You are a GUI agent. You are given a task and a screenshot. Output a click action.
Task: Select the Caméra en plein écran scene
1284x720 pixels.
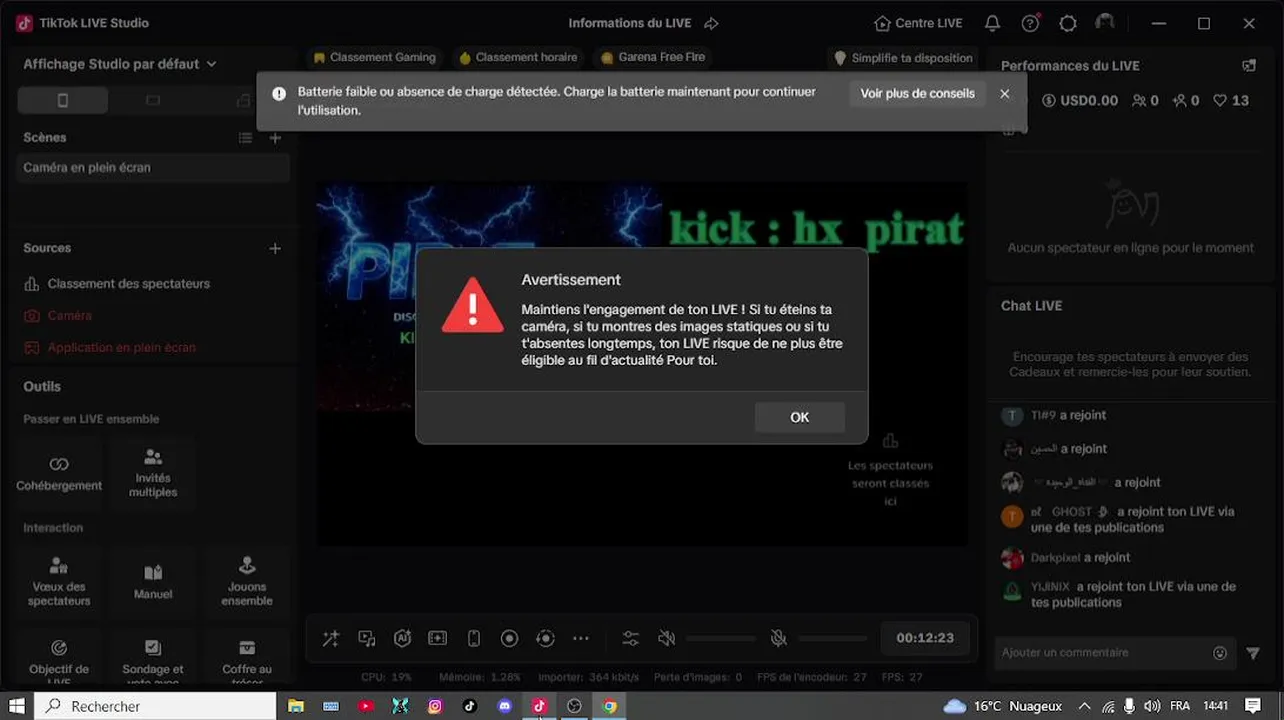(154, 168)
